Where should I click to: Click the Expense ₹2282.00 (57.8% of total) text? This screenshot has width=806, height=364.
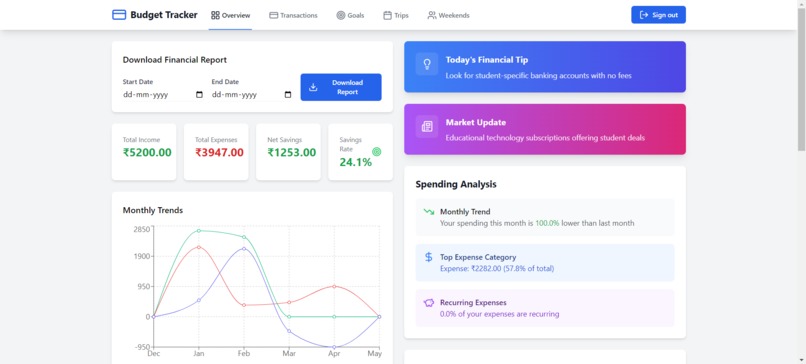click(x=497, y=268)
